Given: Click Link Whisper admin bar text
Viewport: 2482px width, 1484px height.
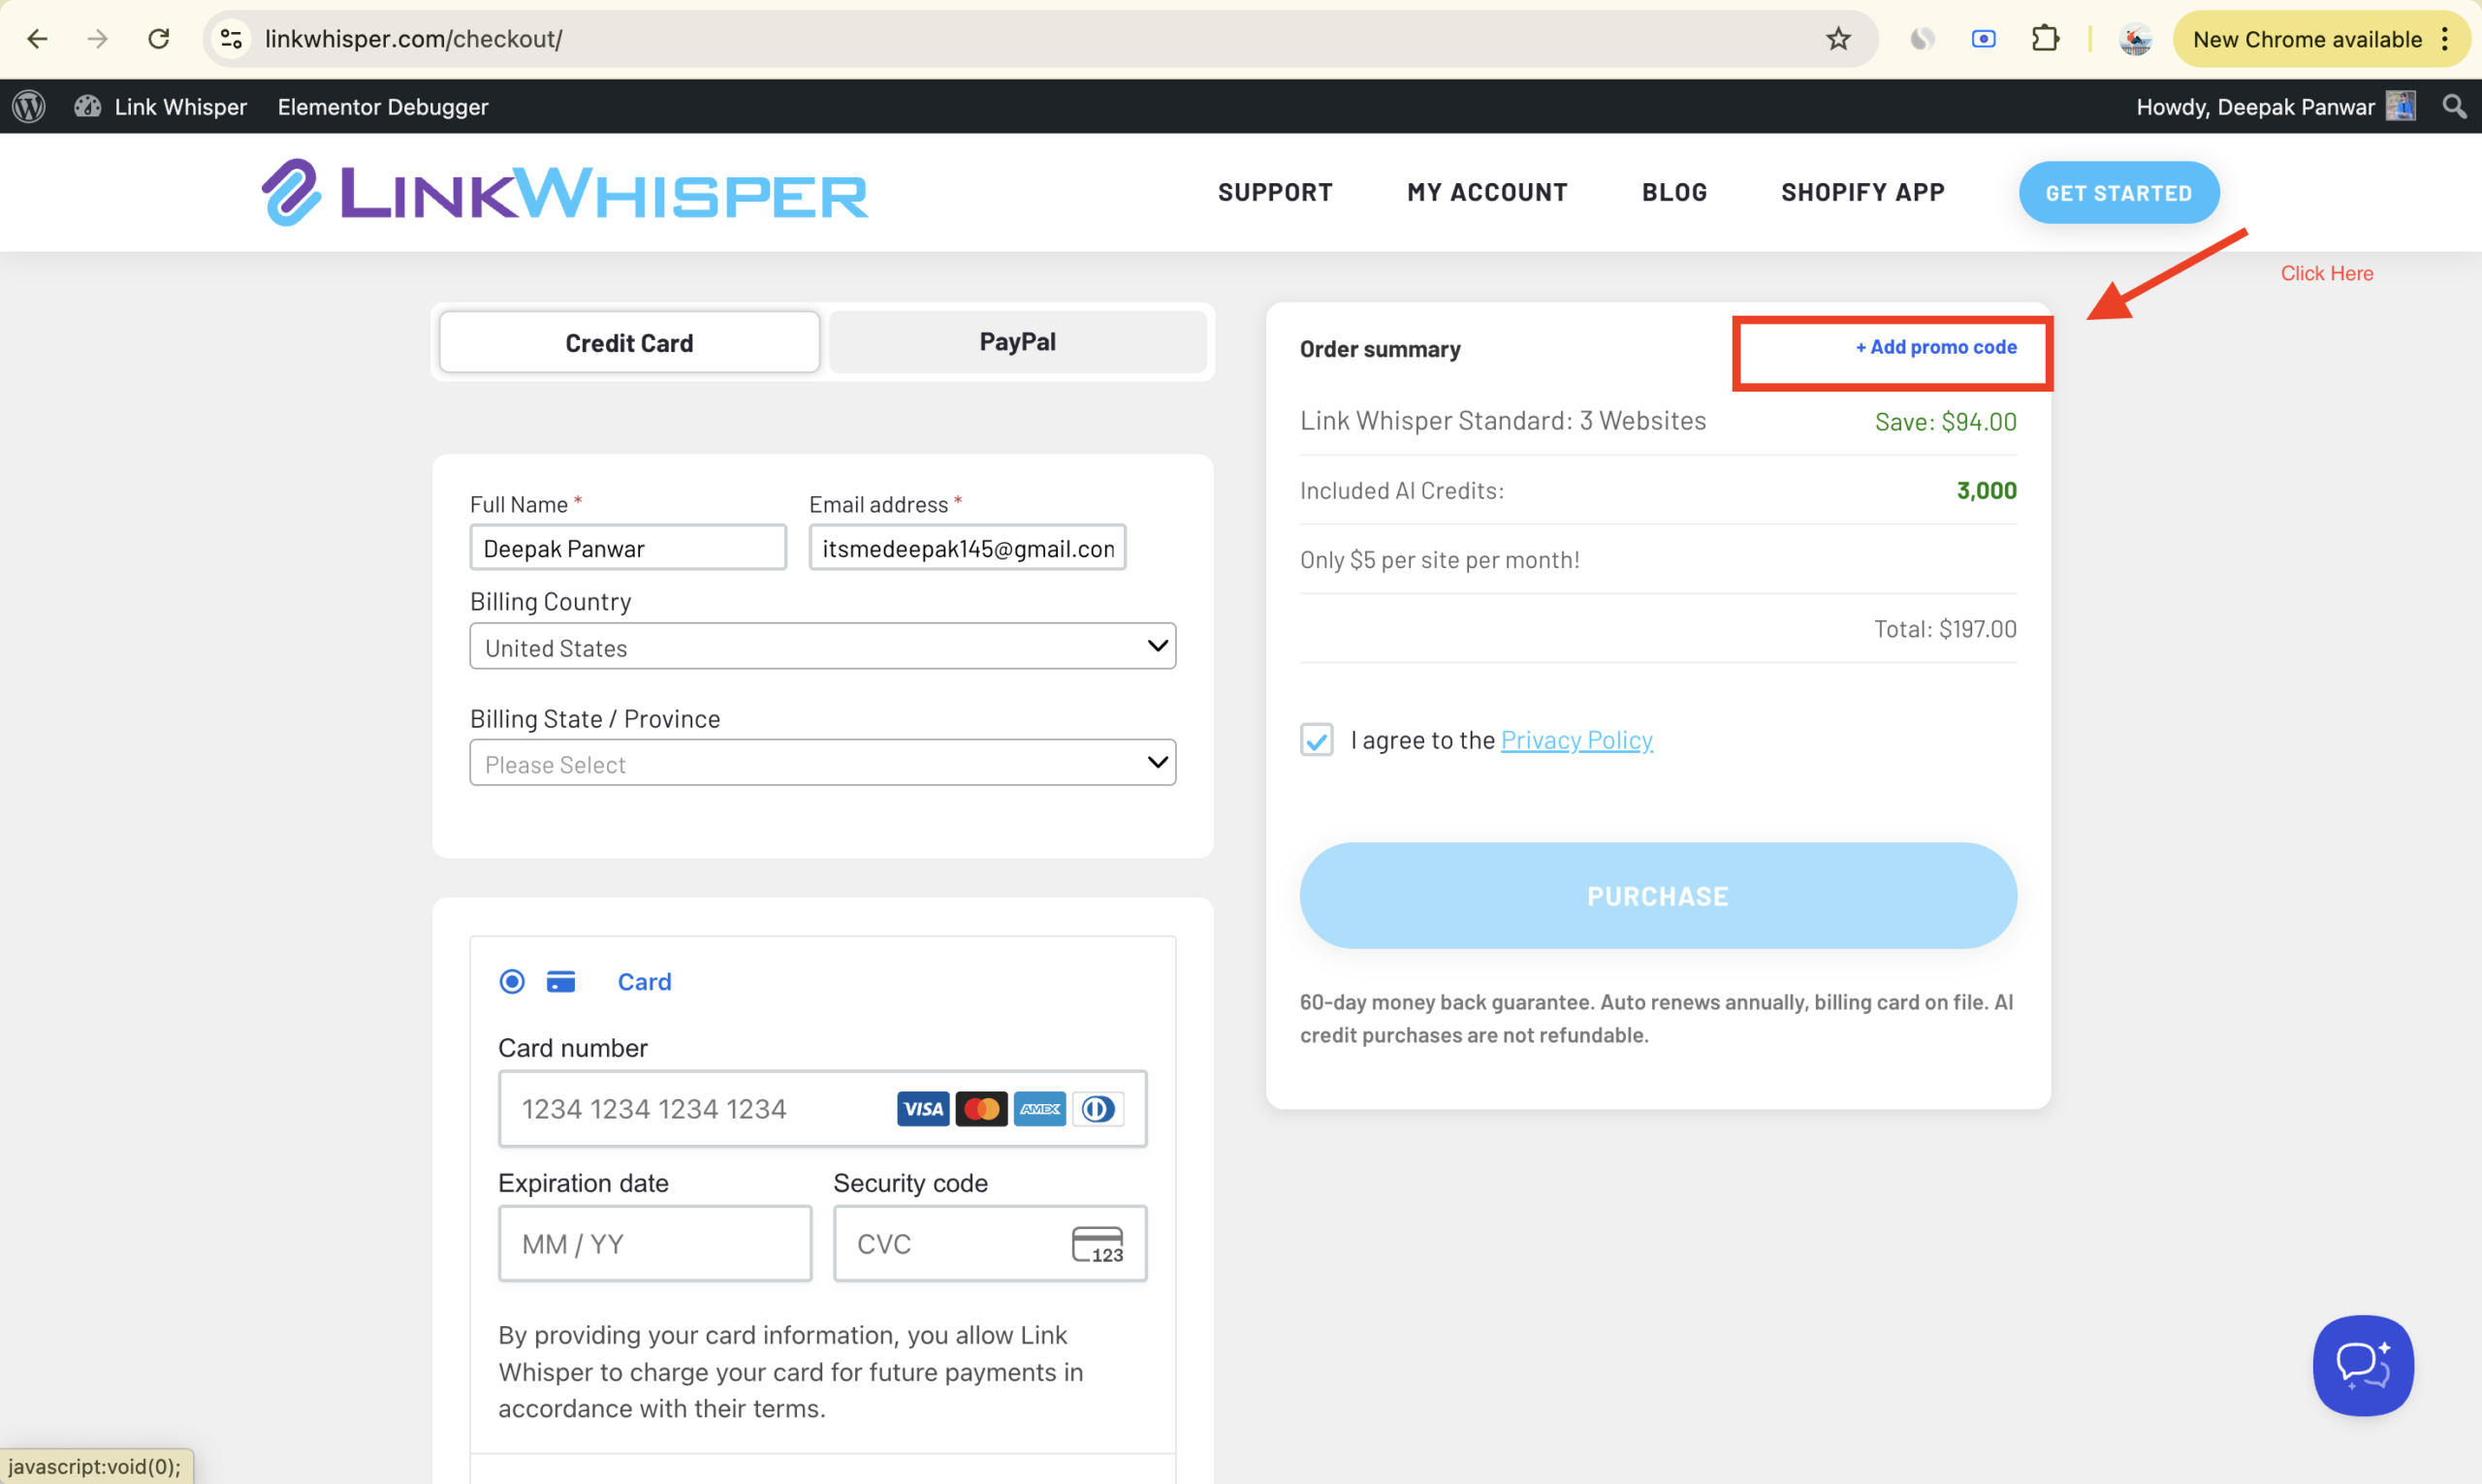Looking at the screenshot, I should (180, 106).
